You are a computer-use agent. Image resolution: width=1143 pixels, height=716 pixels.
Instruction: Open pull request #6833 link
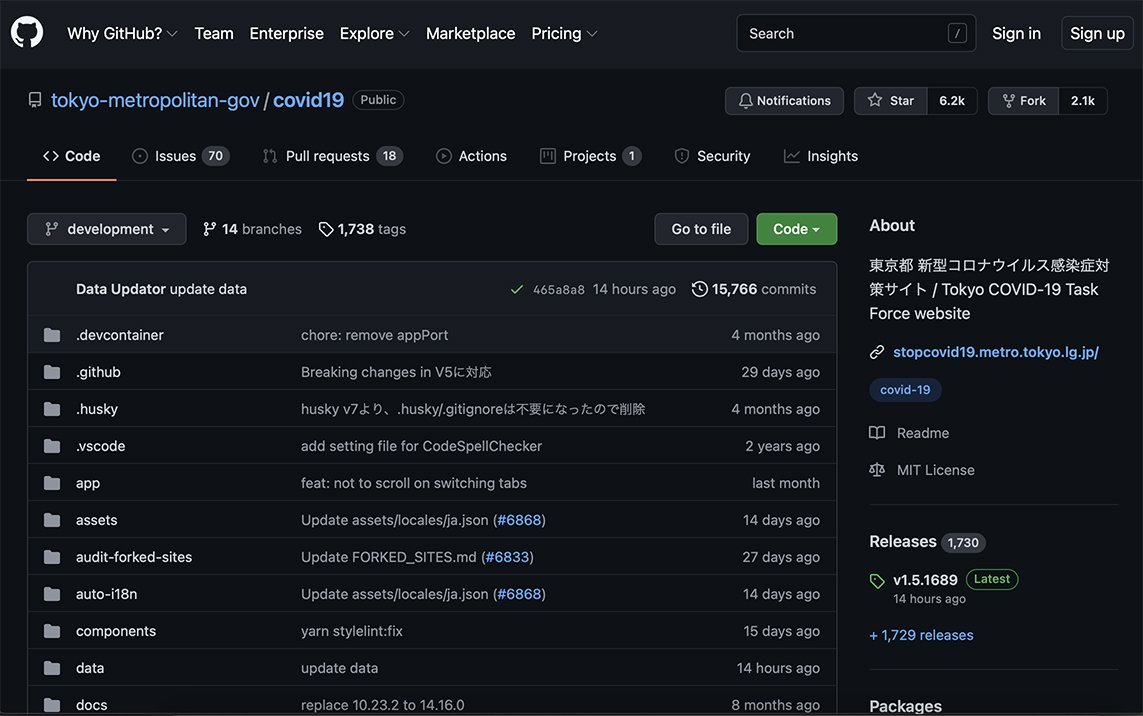tap(507, 557)
